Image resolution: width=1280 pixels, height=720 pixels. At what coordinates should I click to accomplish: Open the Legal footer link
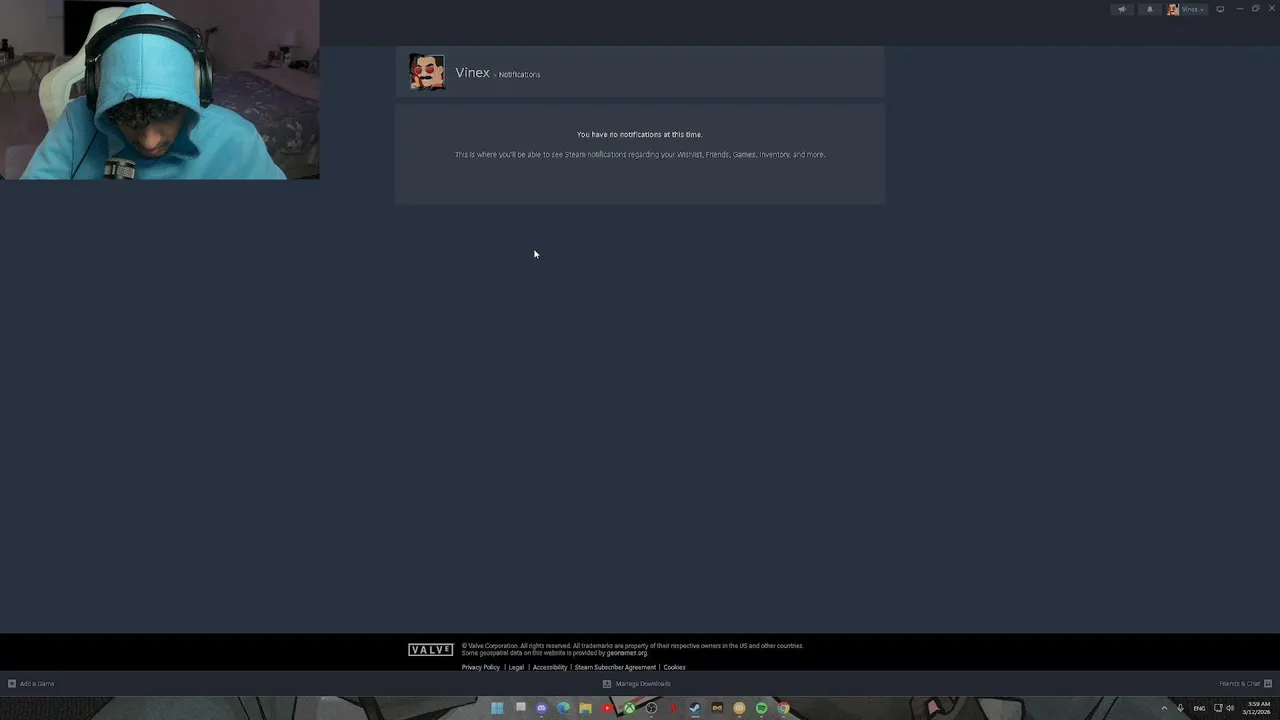516,667
